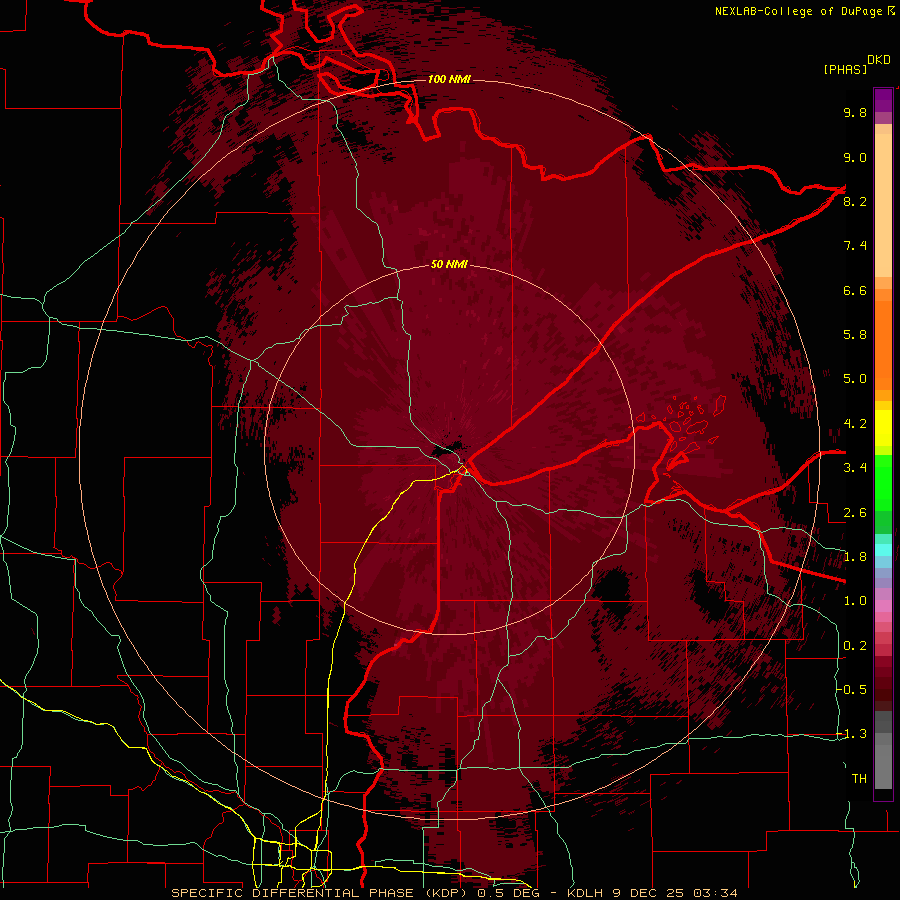
Task: Click the 5.8 value on color scale
Action: [855, 335]
